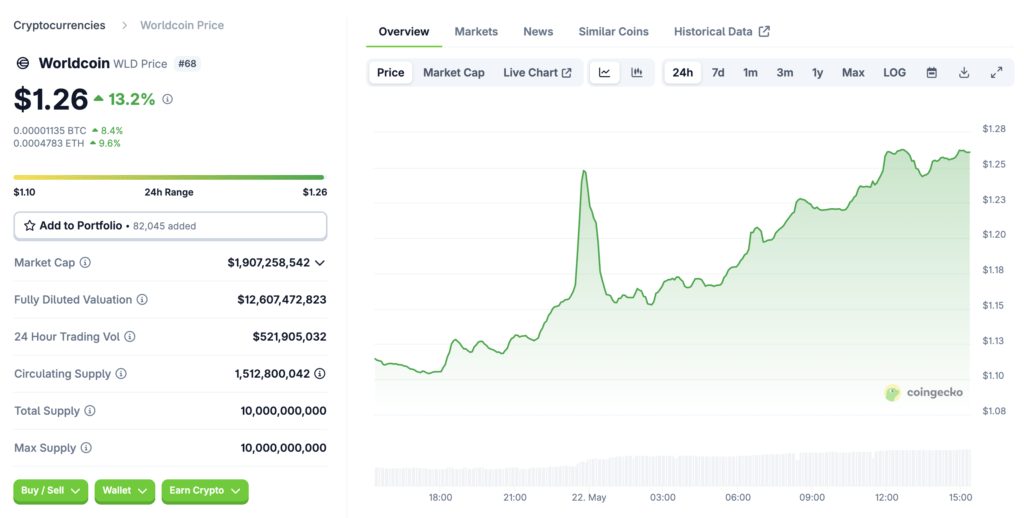The image size is (1024, 518).
Task: Click Add to Portfolio button
Action: pos(170,226)
